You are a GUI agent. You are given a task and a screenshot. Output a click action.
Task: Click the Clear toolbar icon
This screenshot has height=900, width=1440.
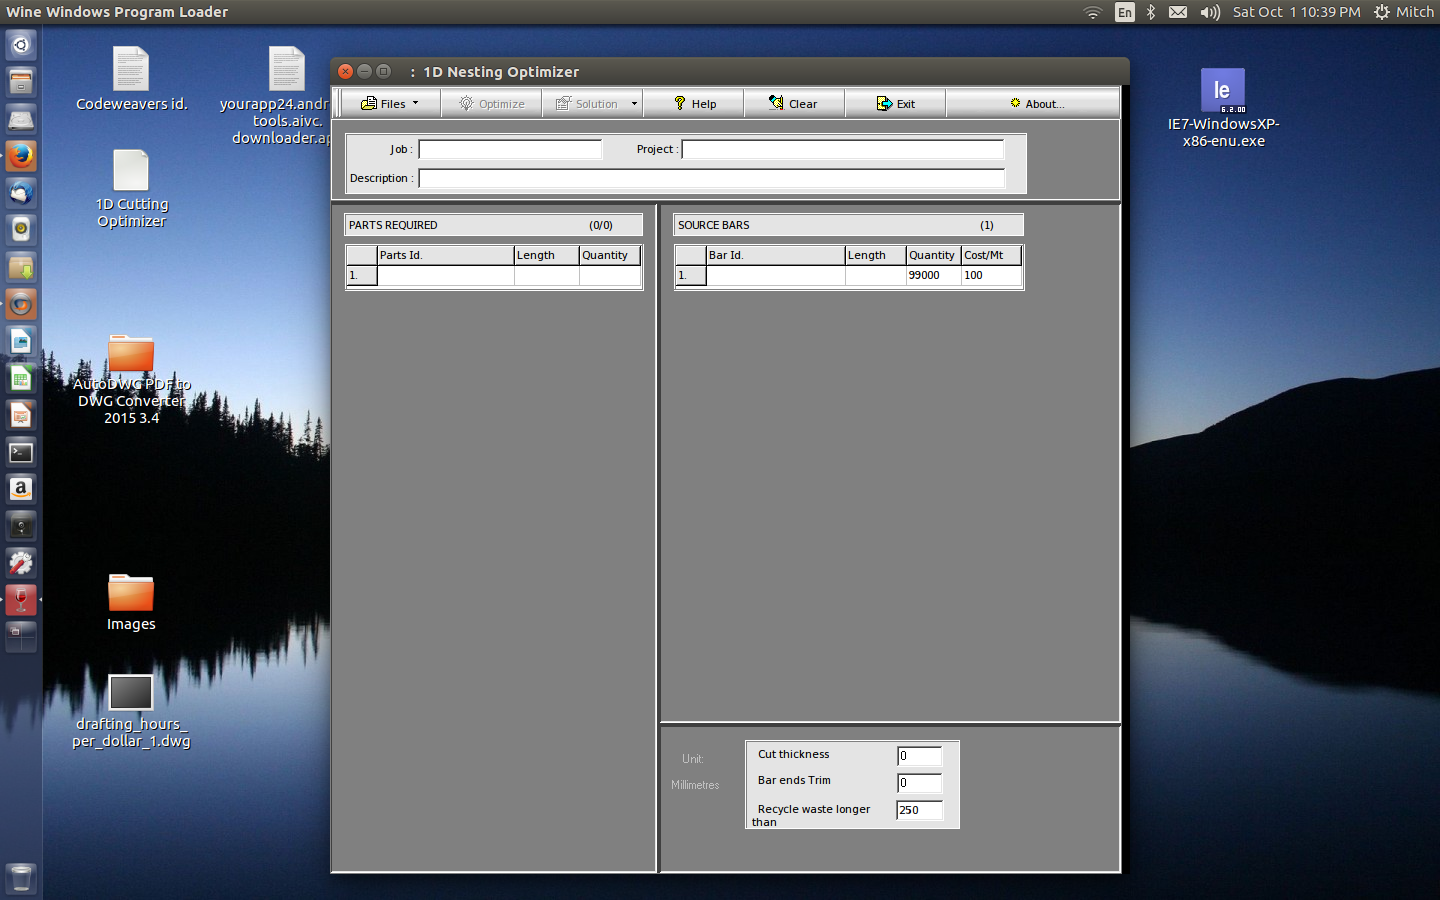coord(777,103)
